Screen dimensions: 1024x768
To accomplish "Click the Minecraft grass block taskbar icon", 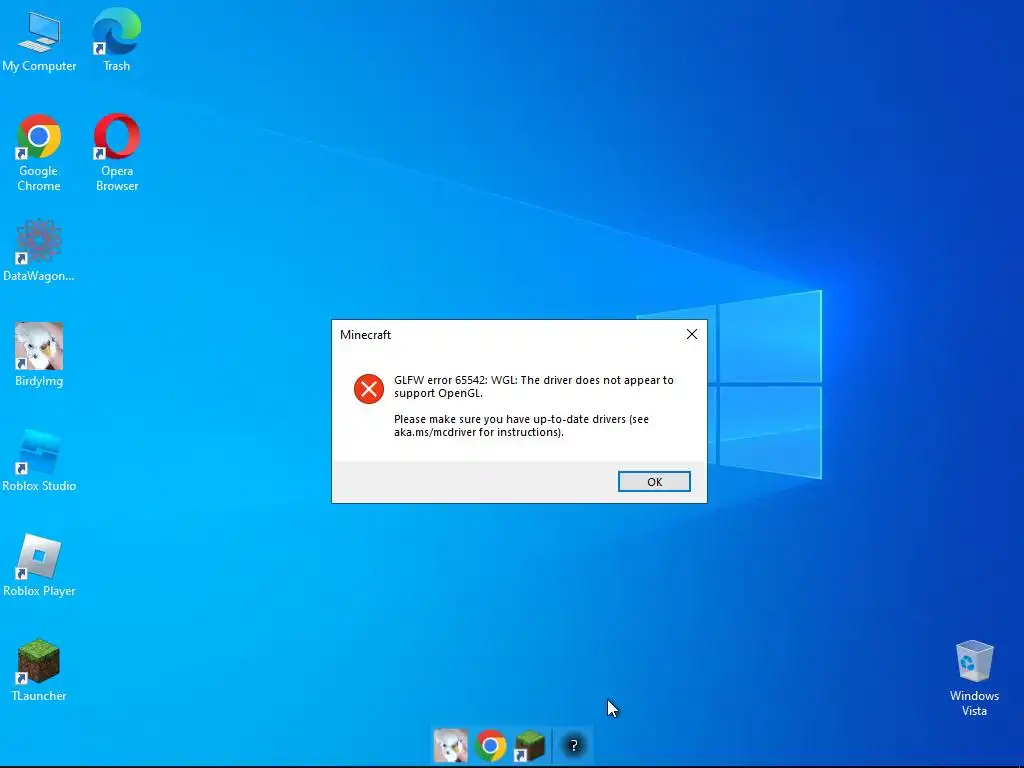I will tap(530, 745).
